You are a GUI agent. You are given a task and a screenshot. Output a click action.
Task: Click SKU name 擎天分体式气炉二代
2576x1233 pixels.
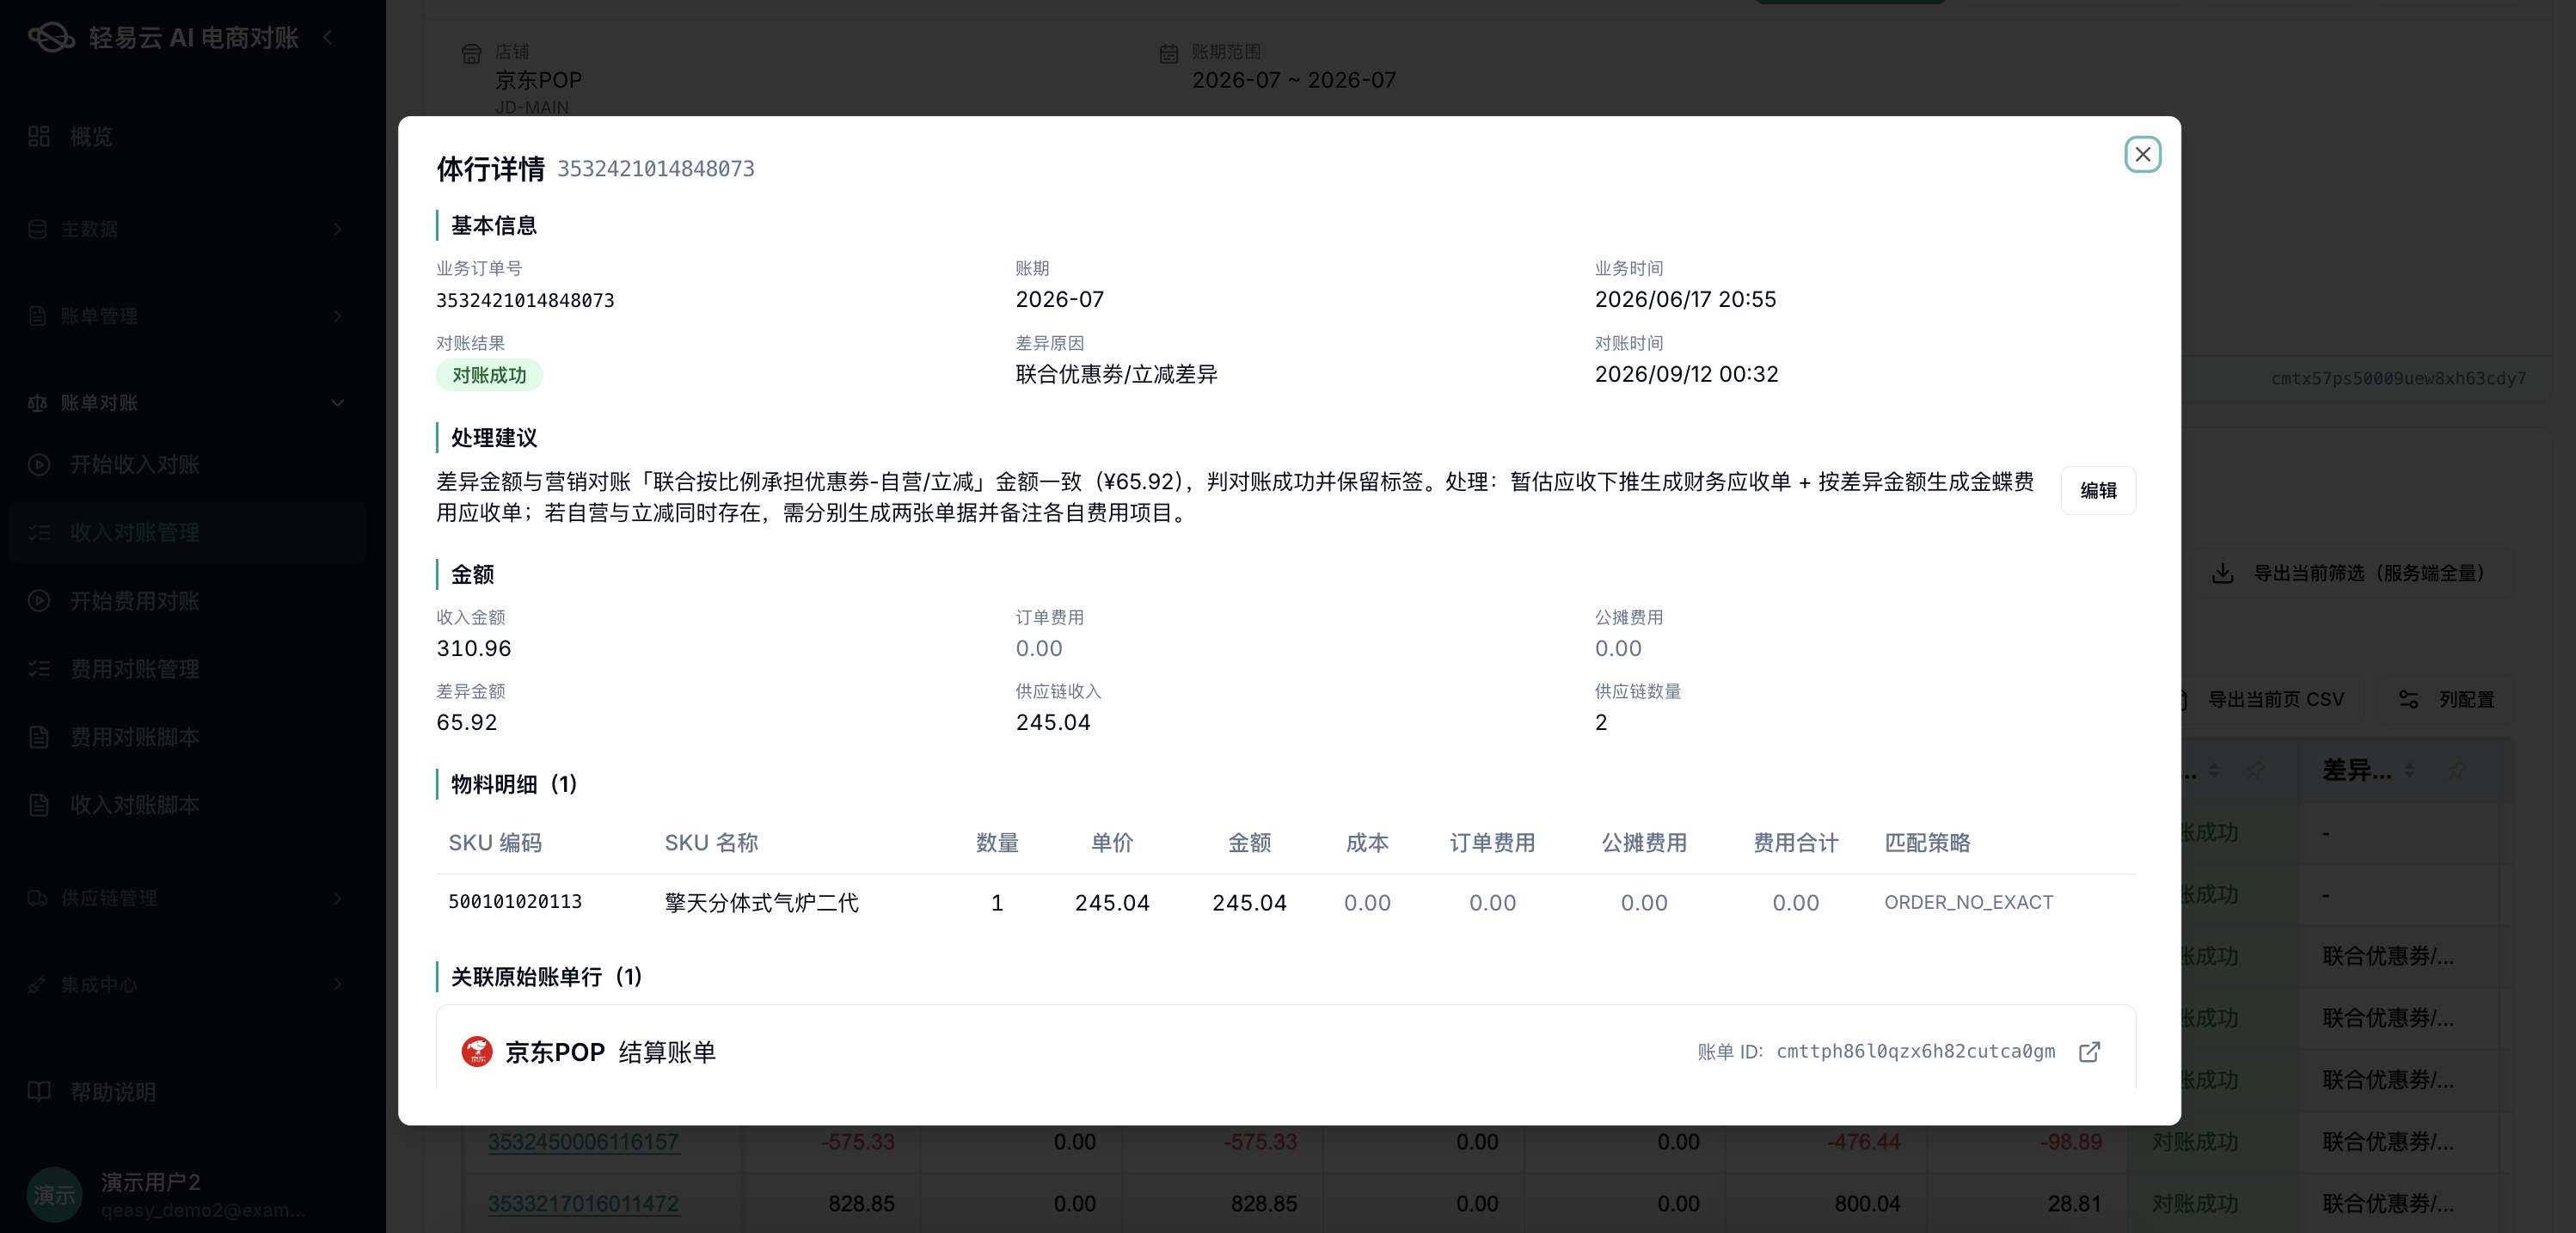click(762, 903)
